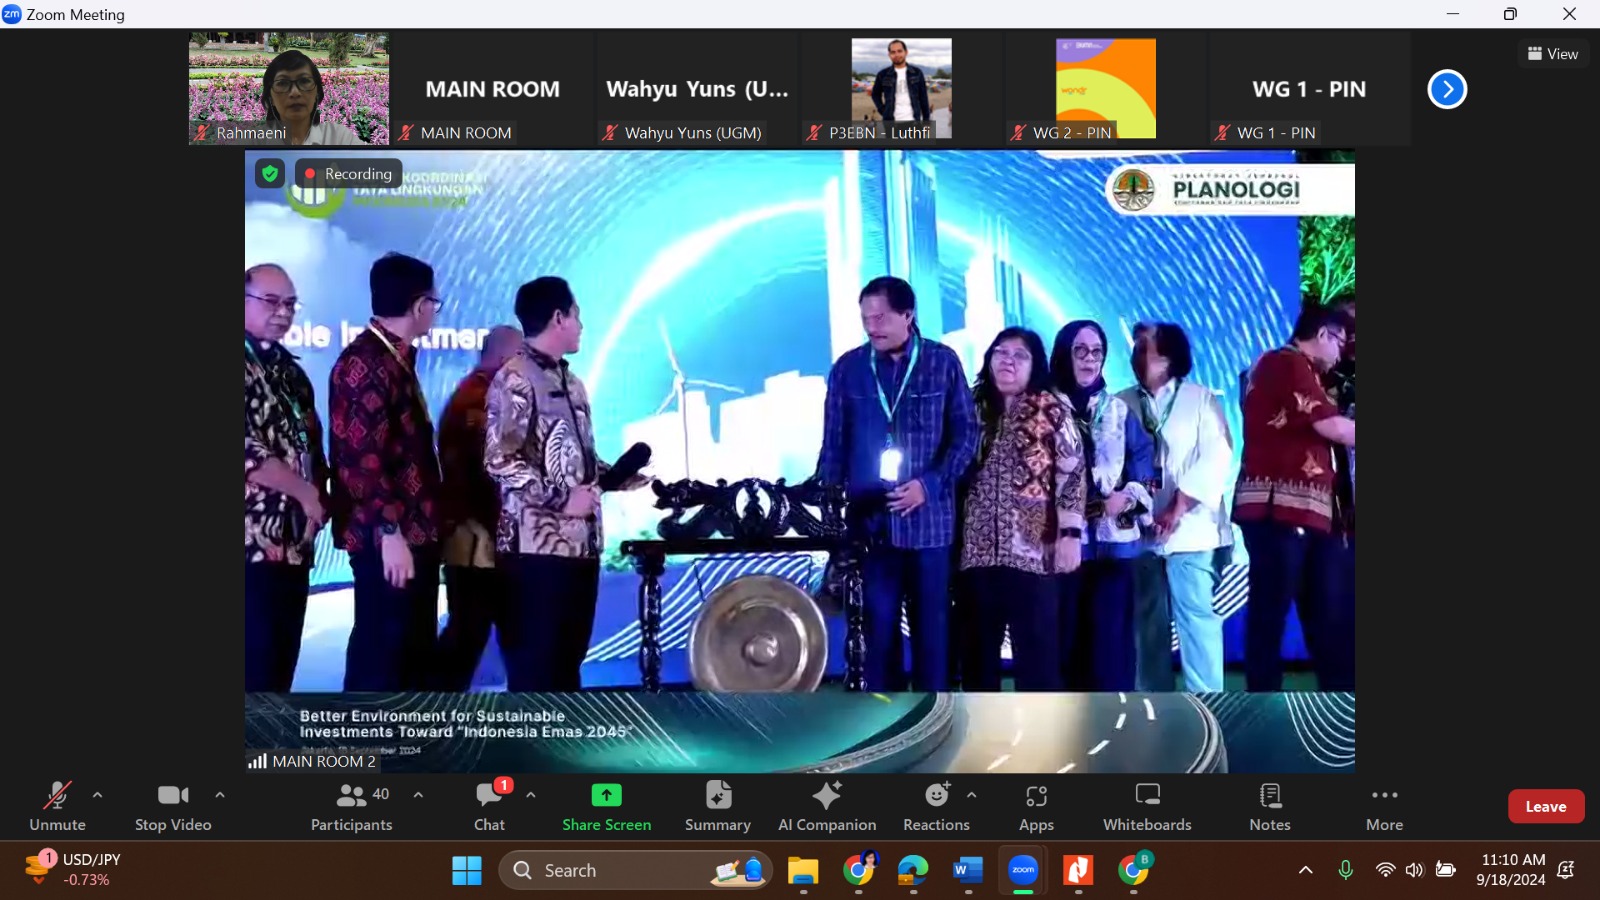The image size is (1600, 900).
Task: Expand the arrow next to Reactions
Action: coord(972,795)
